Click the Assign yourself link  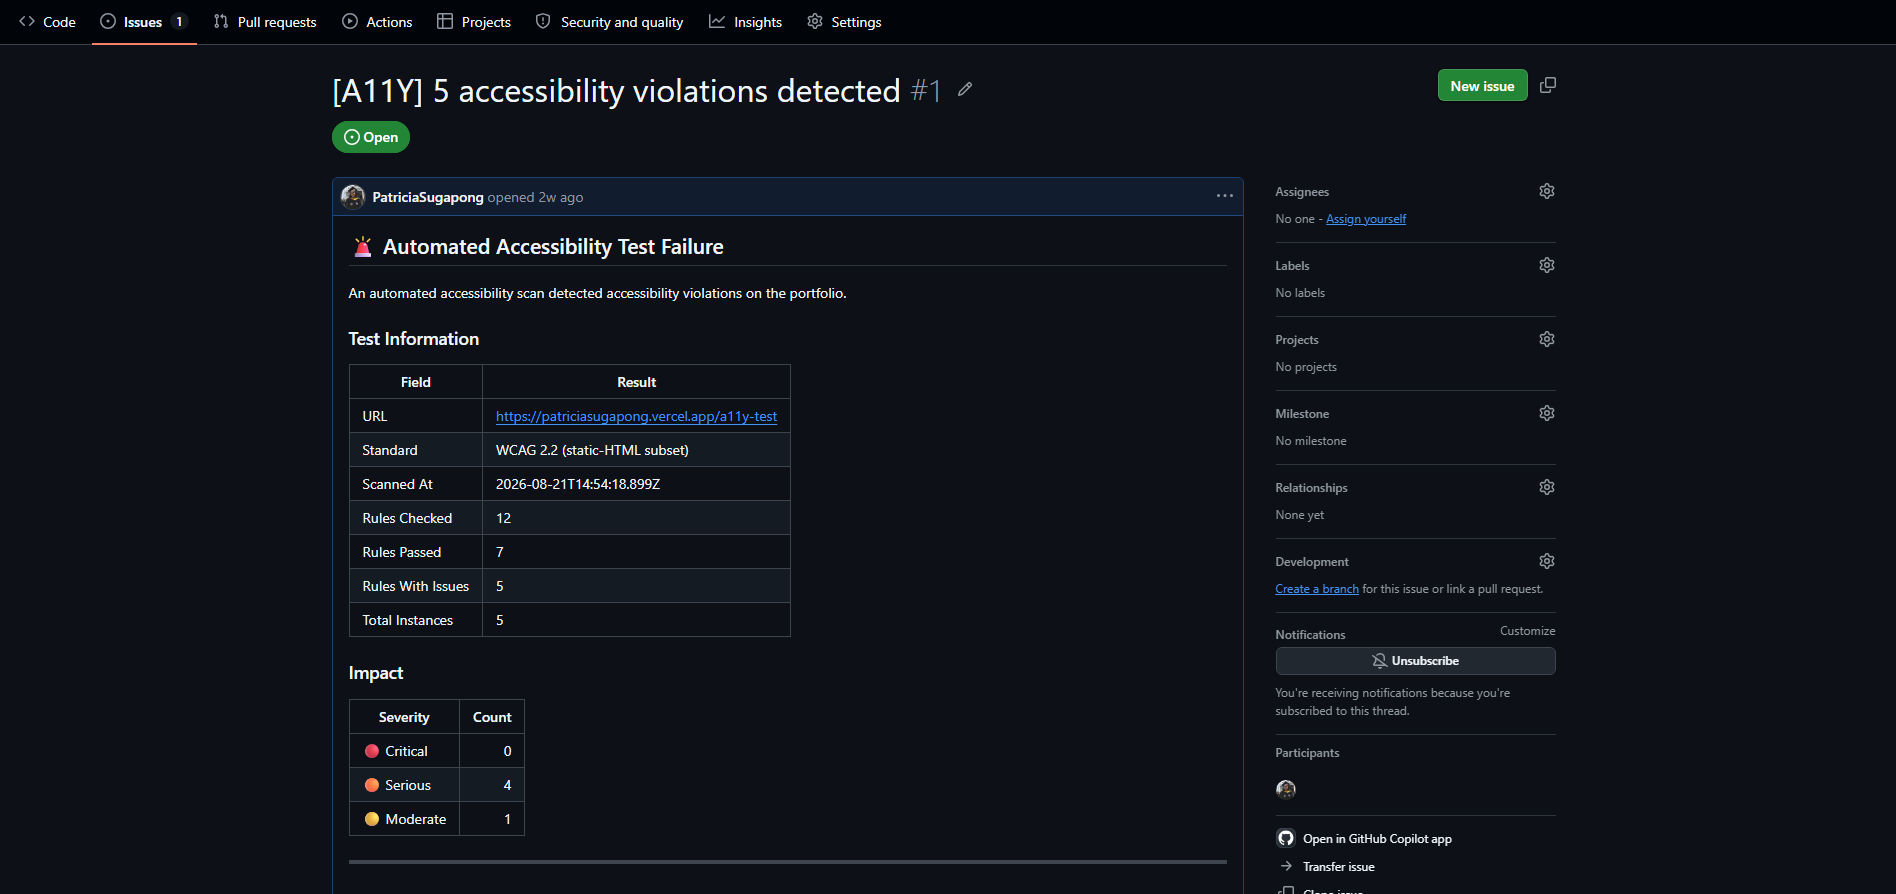point(1366,219)
